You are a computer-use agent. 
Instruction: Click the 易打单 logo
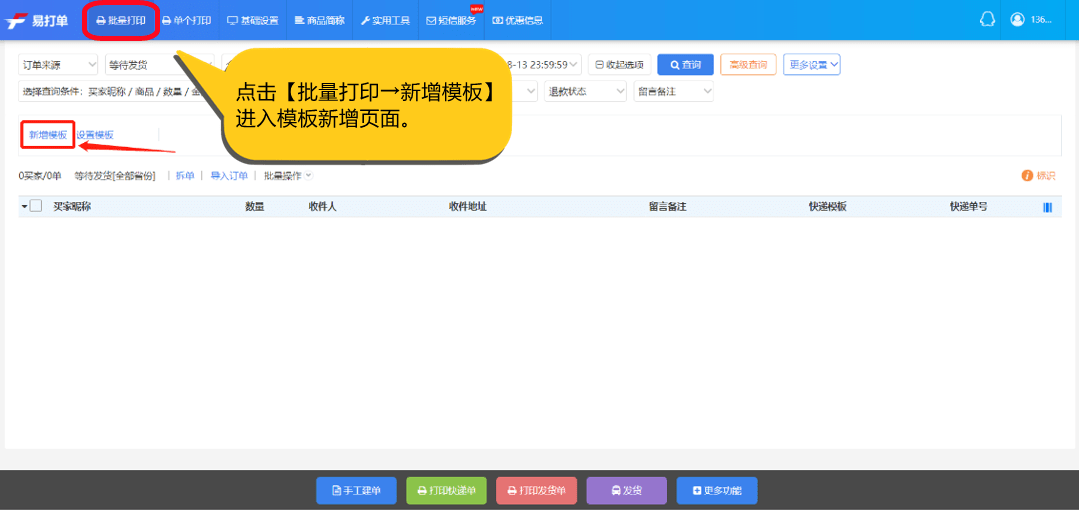click(x=38, y=20)
